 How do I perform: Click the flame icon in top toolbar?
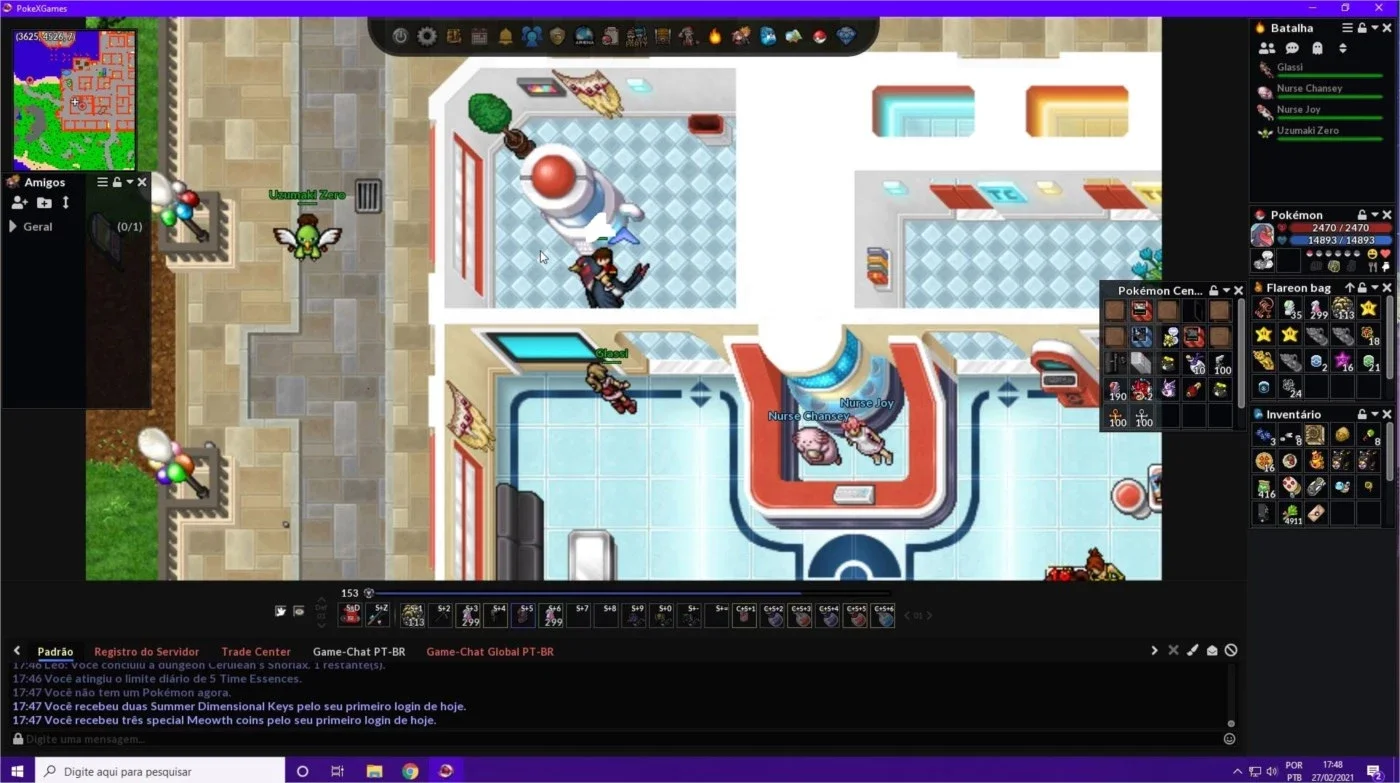click(715, 36)
